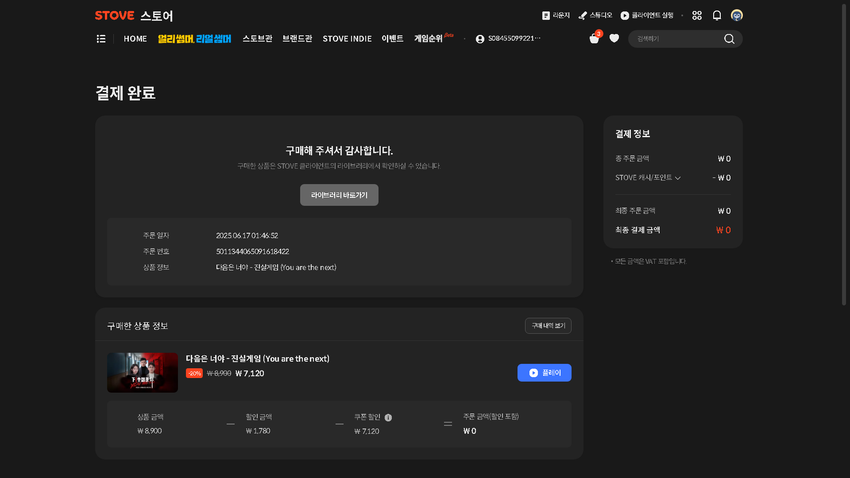Screen dimensions: 850x478
Task: Click the STOVE 스토어 logo
Action: [134, 16]
